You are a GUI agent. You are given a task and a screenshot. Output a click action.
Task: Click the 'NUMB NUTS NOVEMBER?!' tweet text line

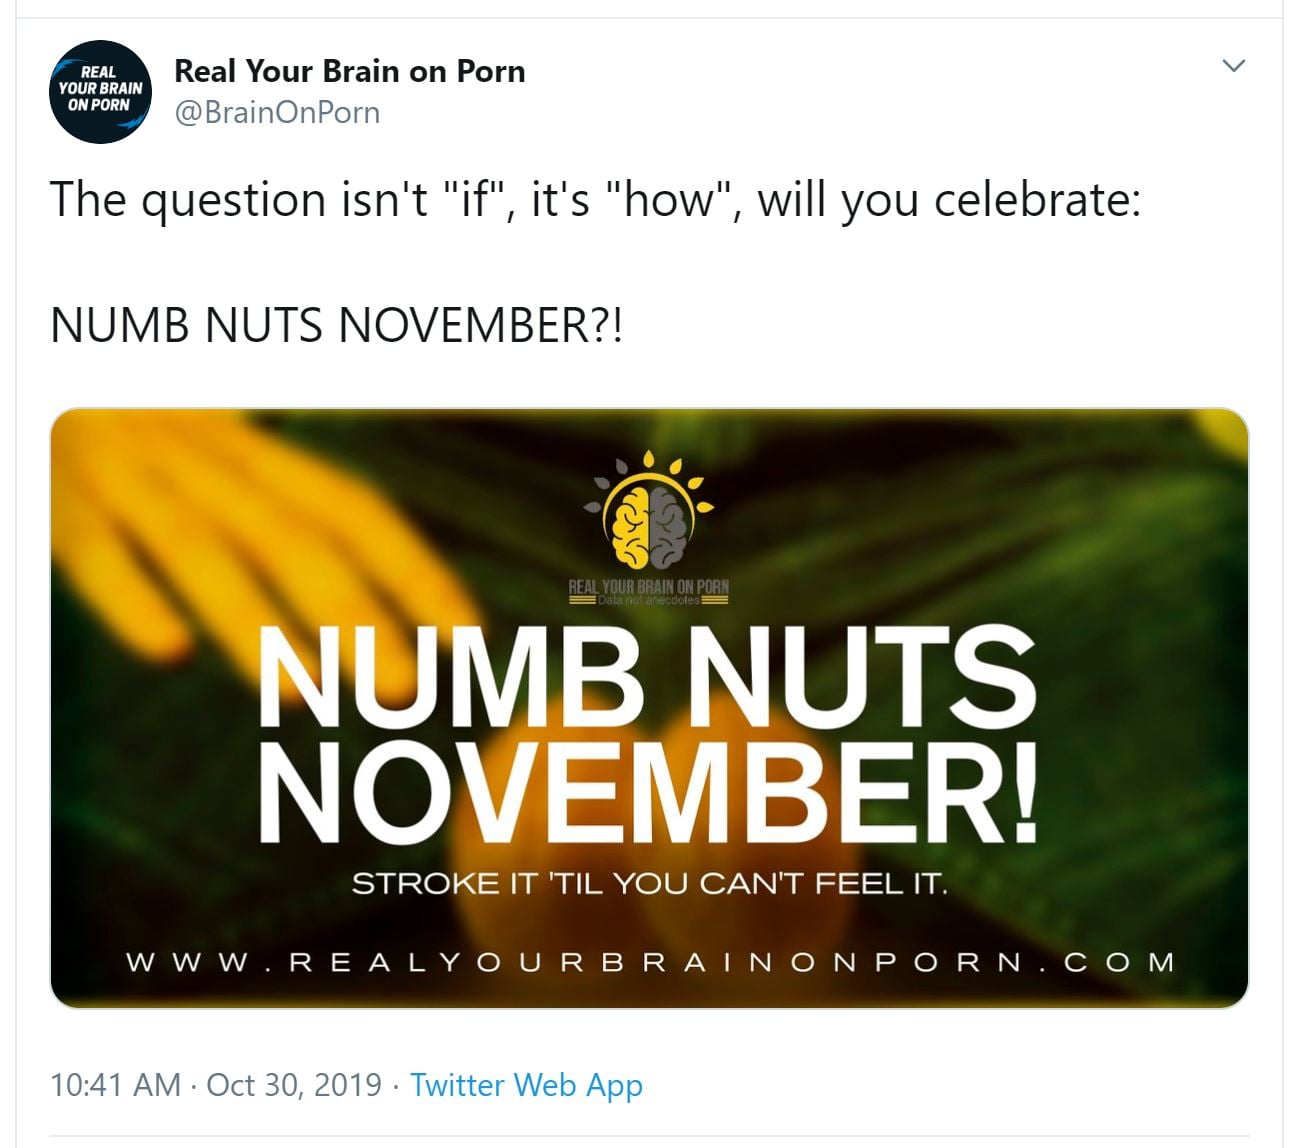click(x=336, y=325)
